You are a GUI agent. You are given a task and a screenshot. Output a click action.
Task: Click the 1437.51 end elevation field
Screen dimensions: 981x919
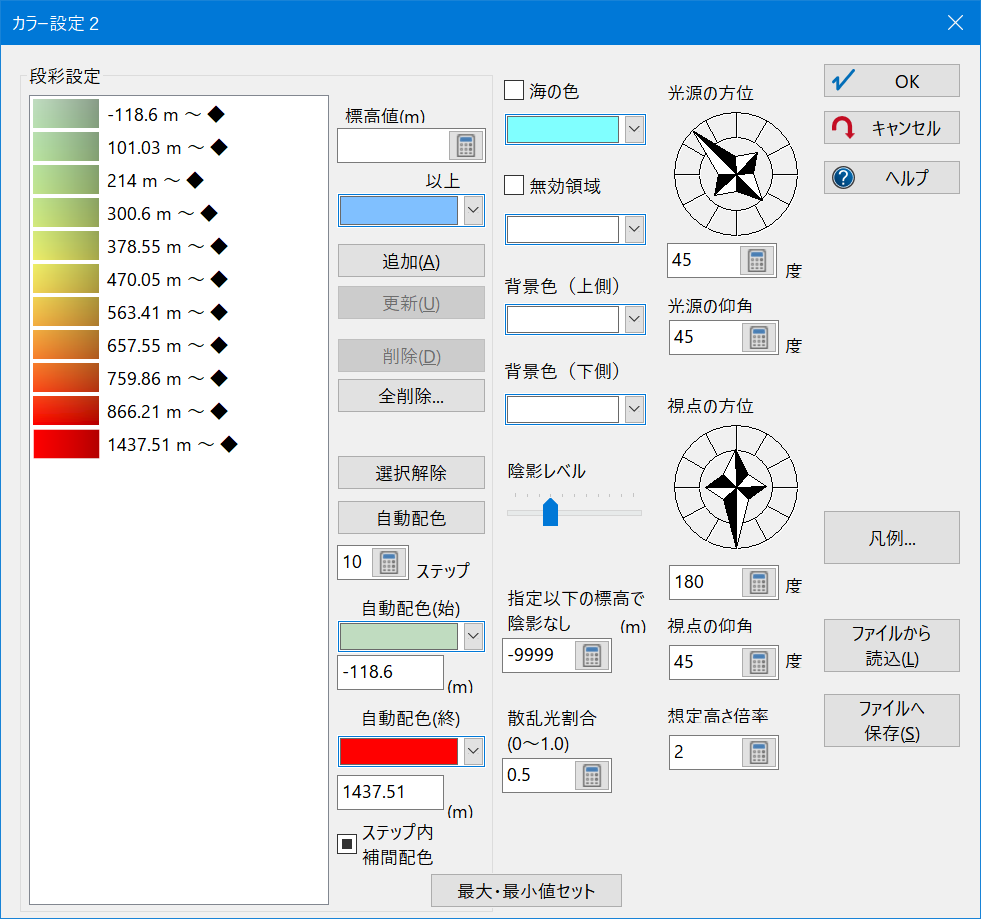click(390, 792)
